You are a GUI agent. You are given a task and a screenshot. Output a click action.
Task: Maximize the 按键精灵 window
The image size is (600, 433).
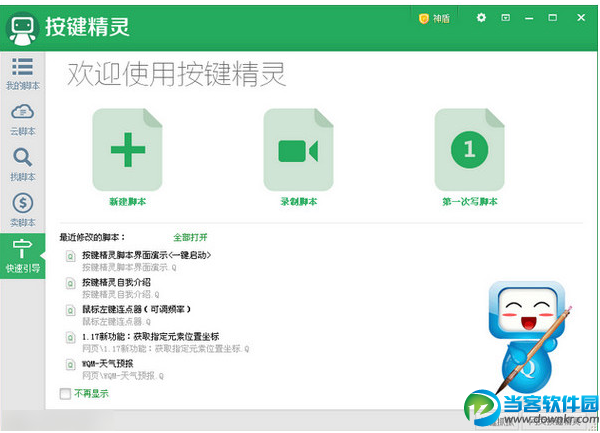tap(553, 18)
